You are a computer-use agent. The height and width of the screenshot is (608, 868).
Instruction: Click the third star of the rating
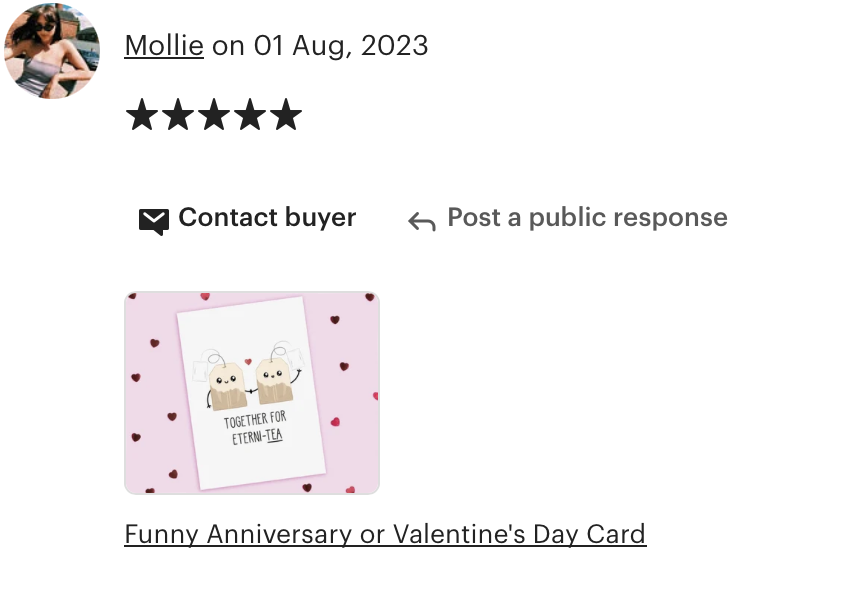coord(214,115)
